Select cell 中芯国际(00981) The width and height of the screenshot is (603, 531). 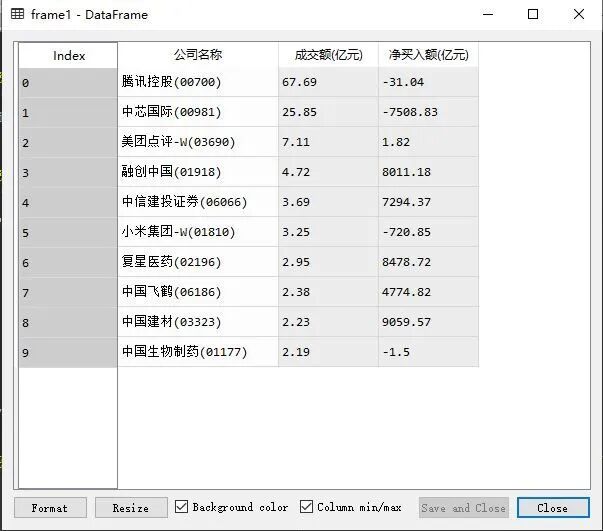198,112
